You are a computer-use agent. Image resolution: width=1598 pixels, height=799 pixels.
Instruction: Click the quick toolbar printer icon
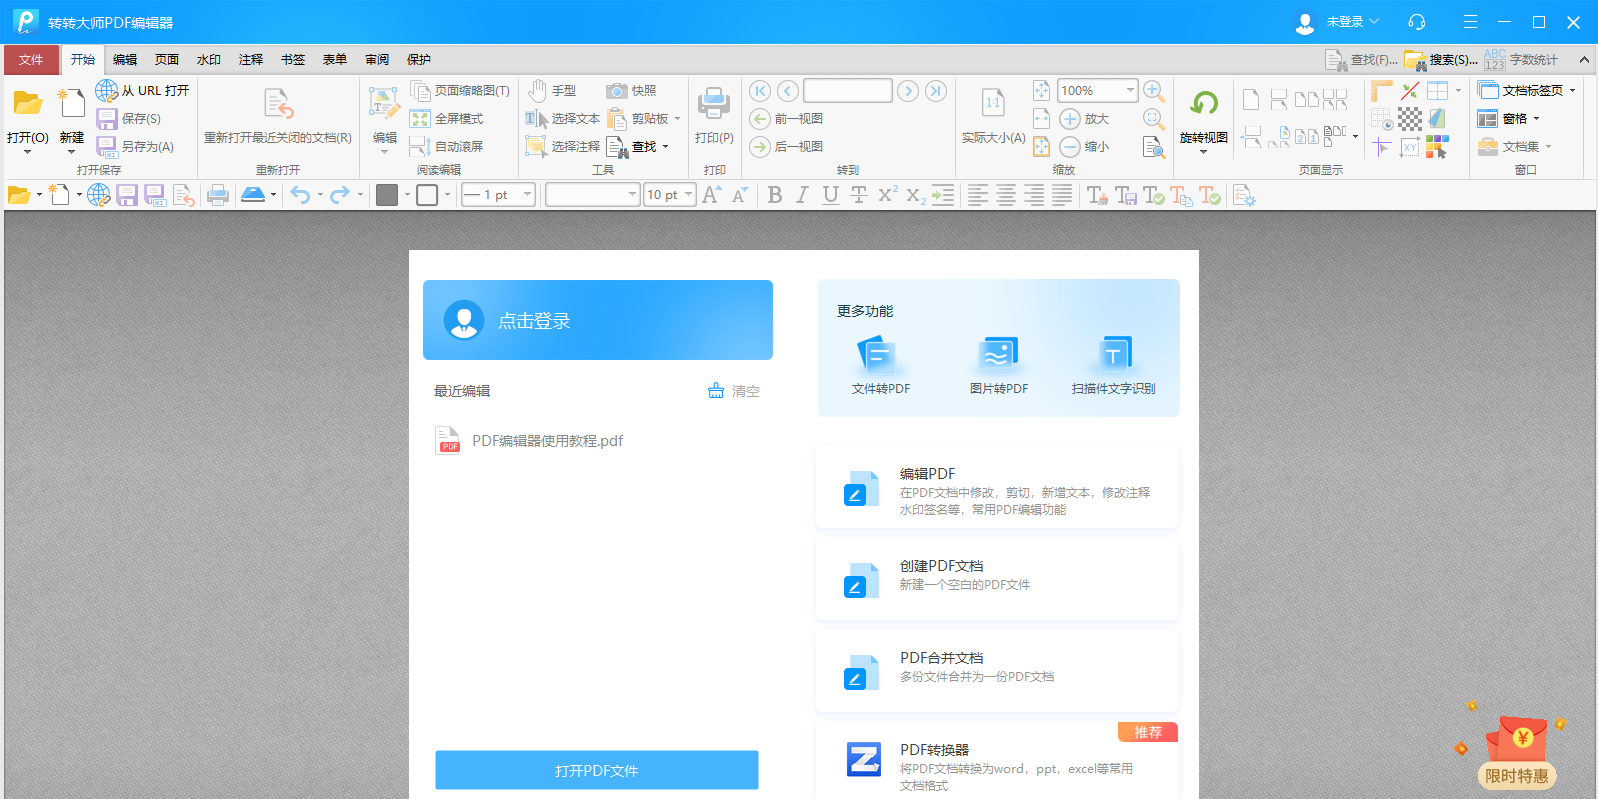coord(218,195)
